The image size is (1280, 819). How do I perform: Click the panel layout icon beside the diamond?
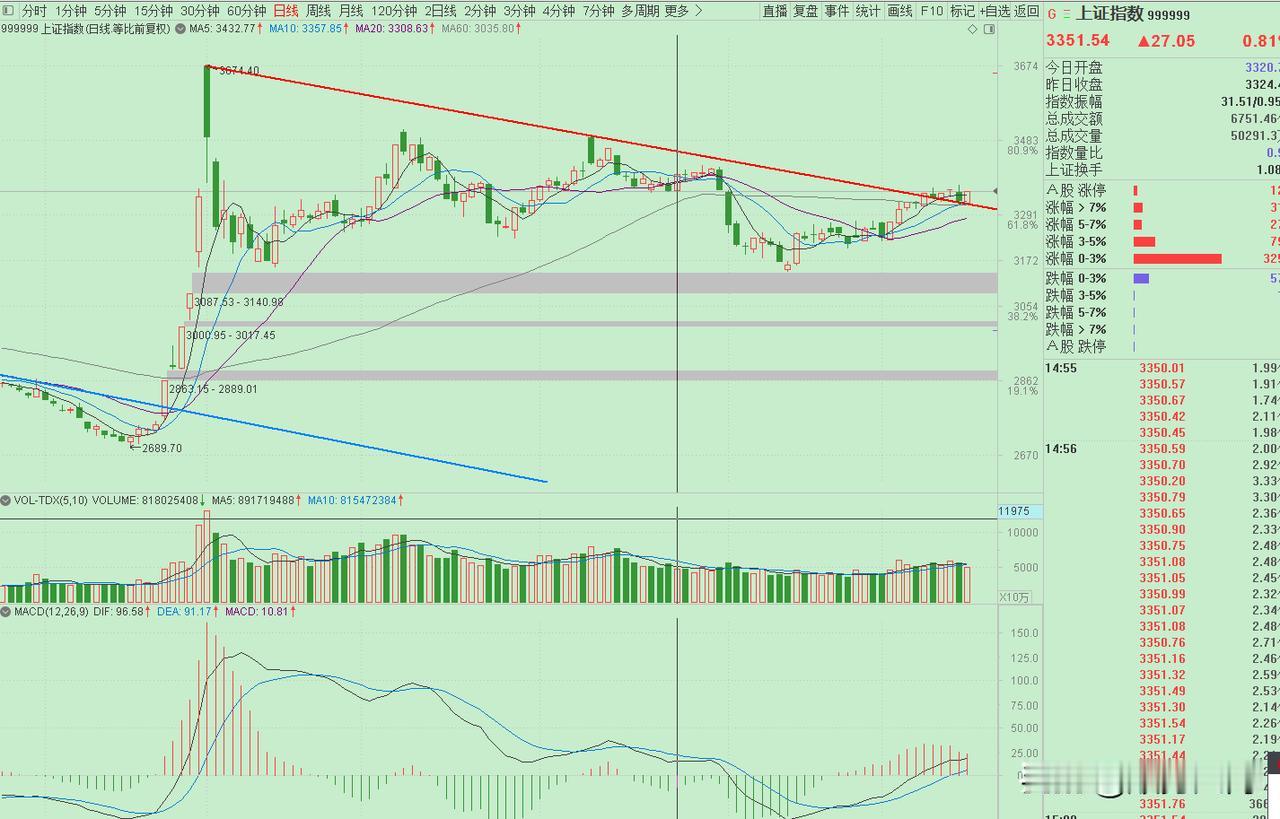pyautogui.click(x=990, y=30)
